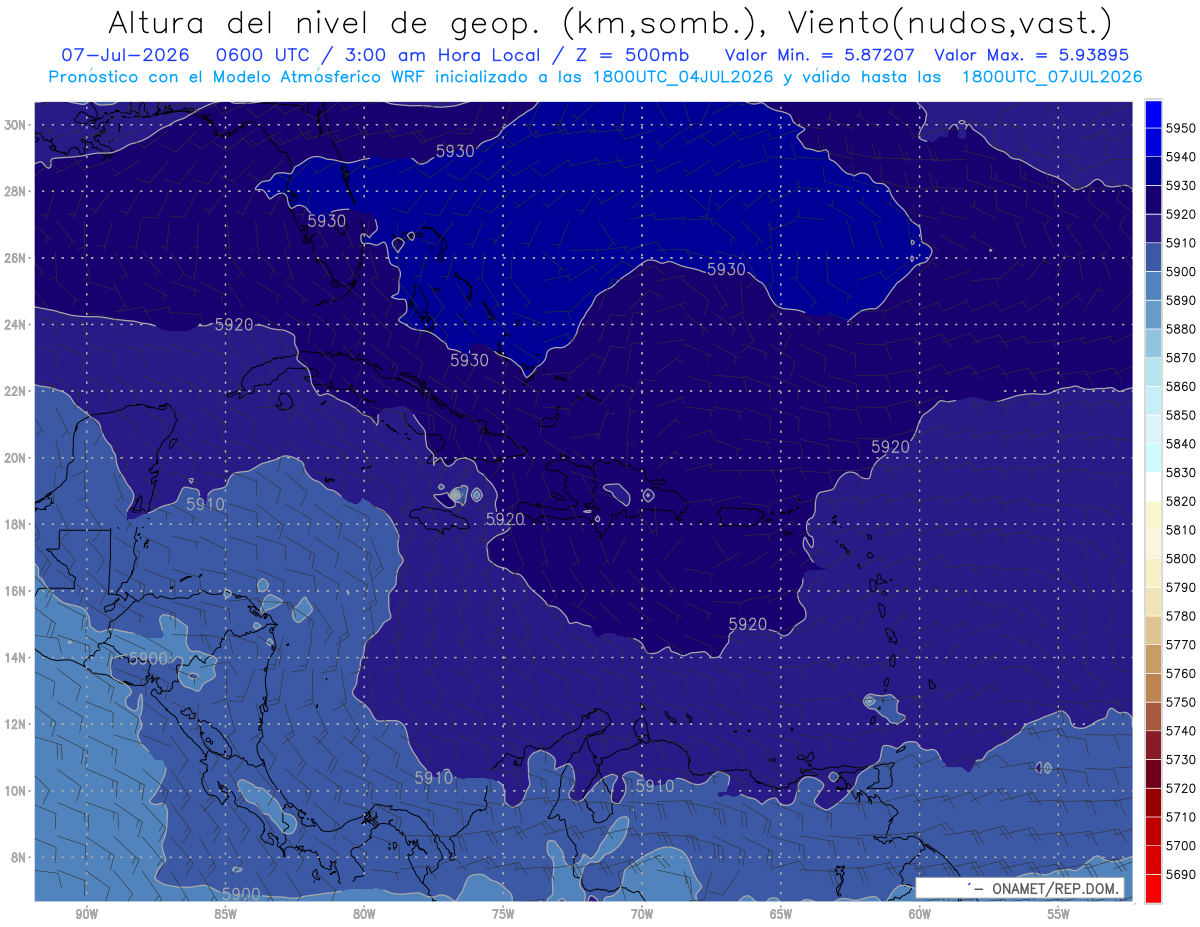Click the 5850 color bar label

(1181, 414)
